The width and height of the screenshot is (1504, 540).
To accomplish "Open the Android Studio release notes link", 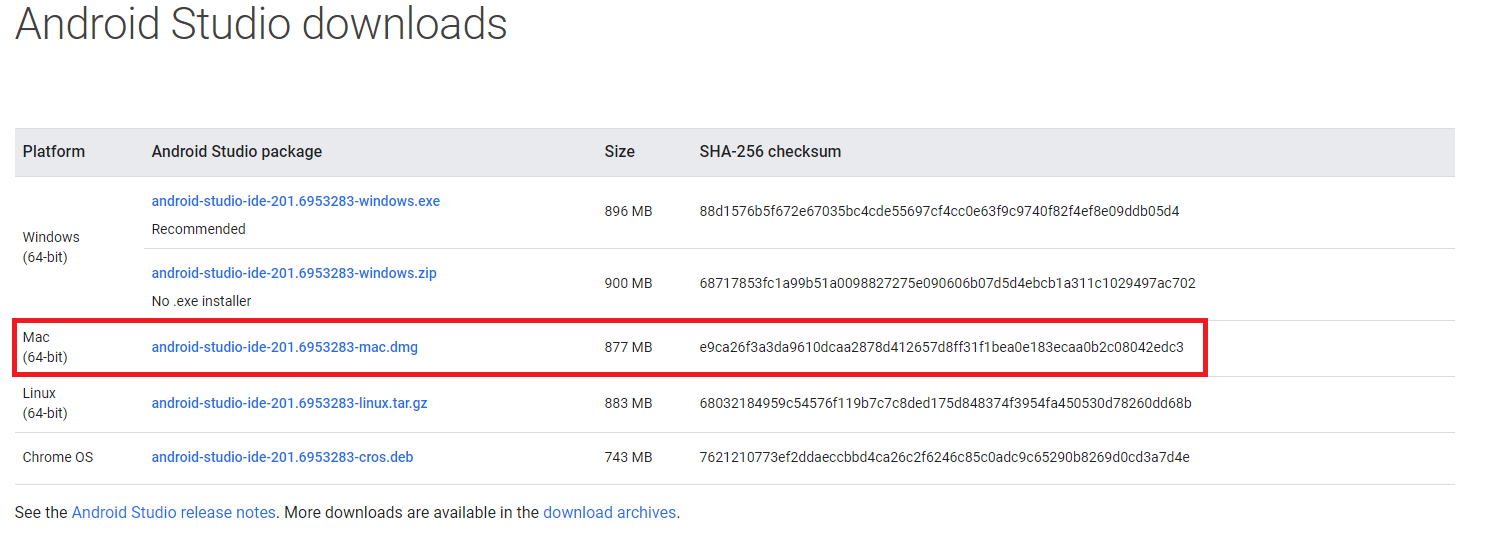I will tap(173, 512).
